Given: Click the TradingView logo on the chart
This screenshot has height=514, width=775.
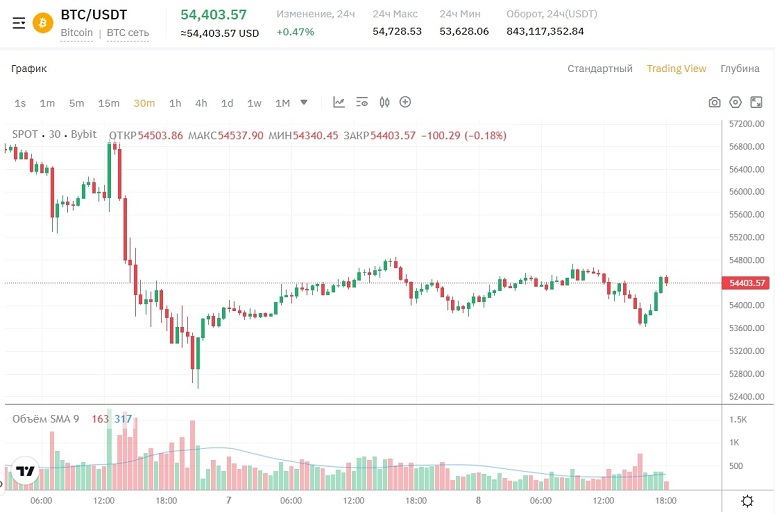Looking at the screenshot, I should click(25, 471).
